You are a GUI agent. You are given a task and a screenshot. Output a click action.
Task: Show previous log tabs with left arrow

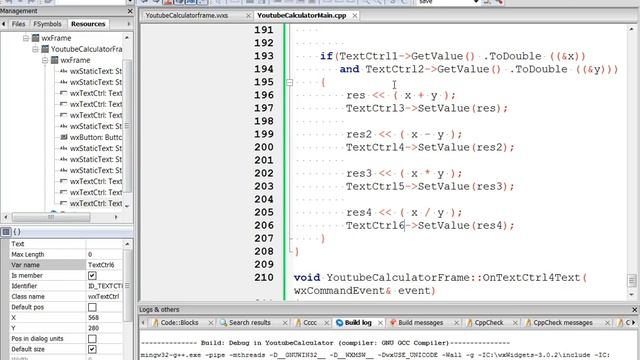(x=143, y=322)
